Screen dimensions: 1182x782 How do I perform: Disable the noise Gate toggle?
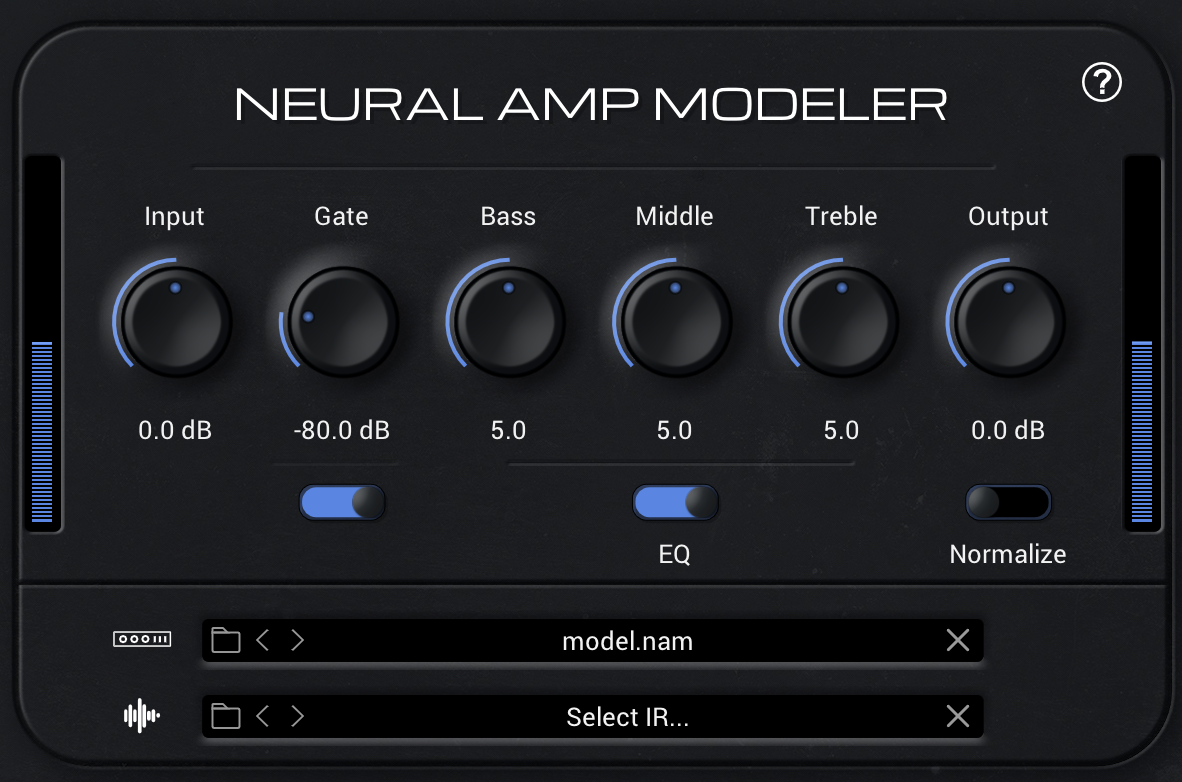point(342,501)
